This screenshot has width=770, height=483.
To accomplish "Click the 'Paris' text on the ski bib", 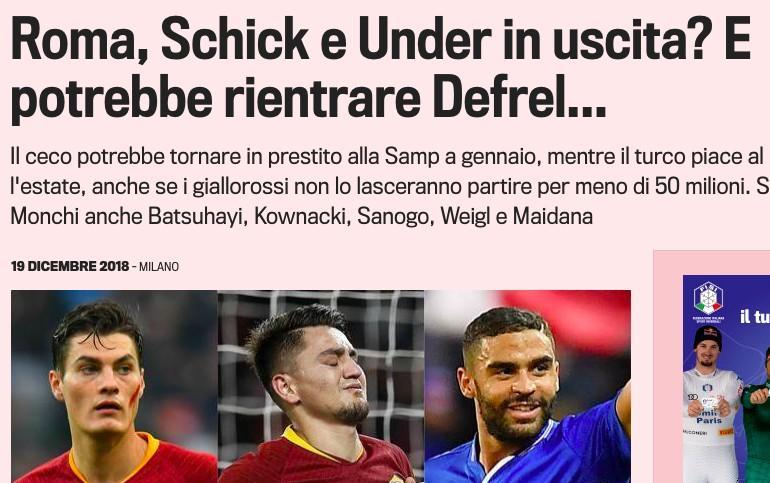I will (x=709, y=420).
